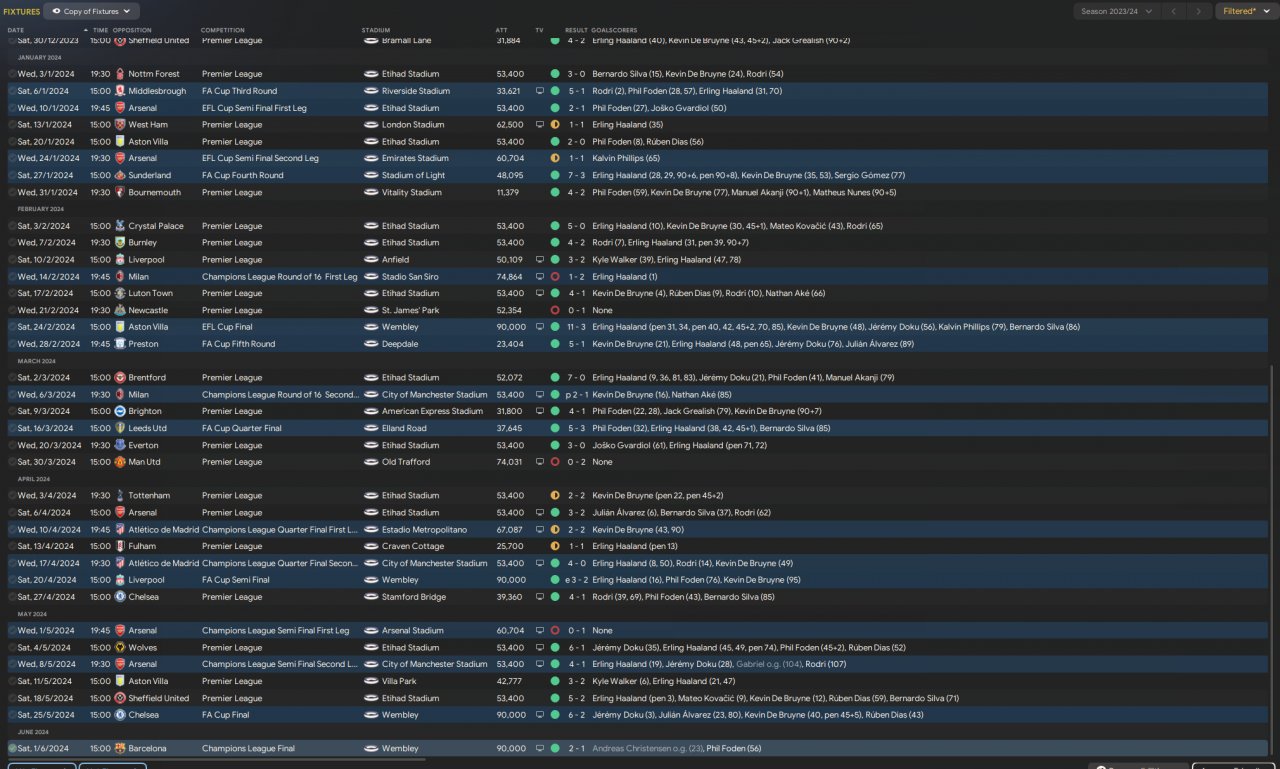Open the Craven Cottage stadium link
Viewport: 1280px width, 769px height.
pos(411,546)
